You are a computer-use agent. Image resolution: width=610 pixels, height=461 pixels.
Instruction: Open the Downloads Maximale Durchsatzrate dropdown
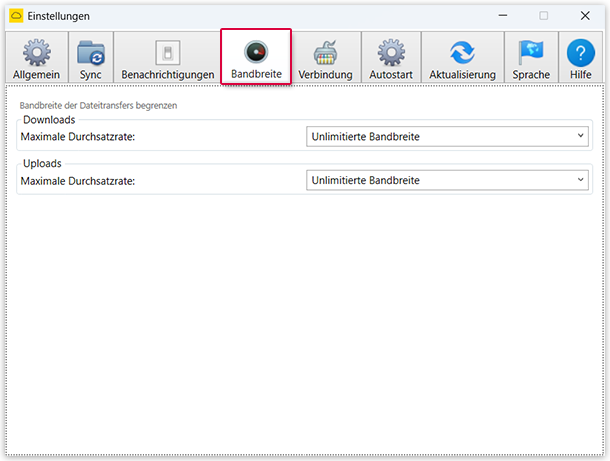click(x=447, y=137)
